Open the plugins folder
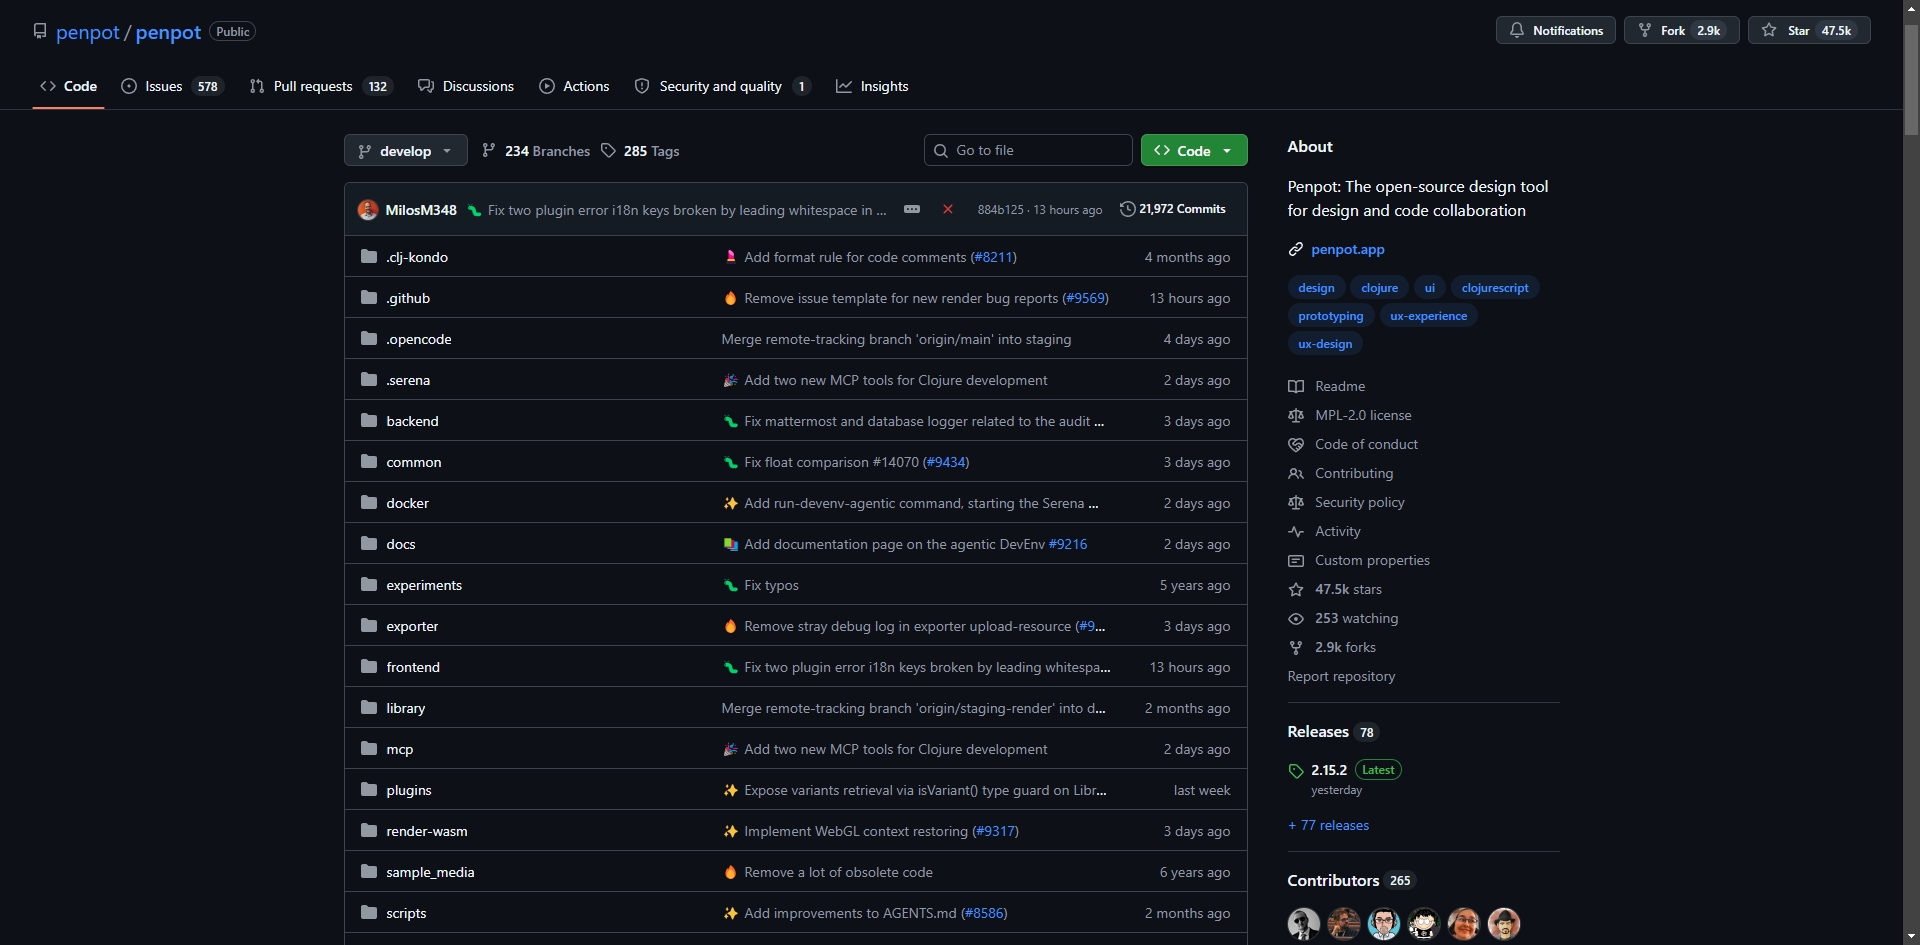The image size is (1920, 945). point(409,790)
